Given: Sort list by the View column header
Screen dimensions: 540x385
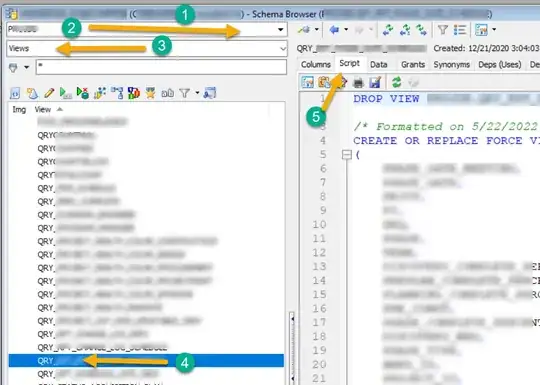Looking at the screenshot, I should tap(43, 110).
